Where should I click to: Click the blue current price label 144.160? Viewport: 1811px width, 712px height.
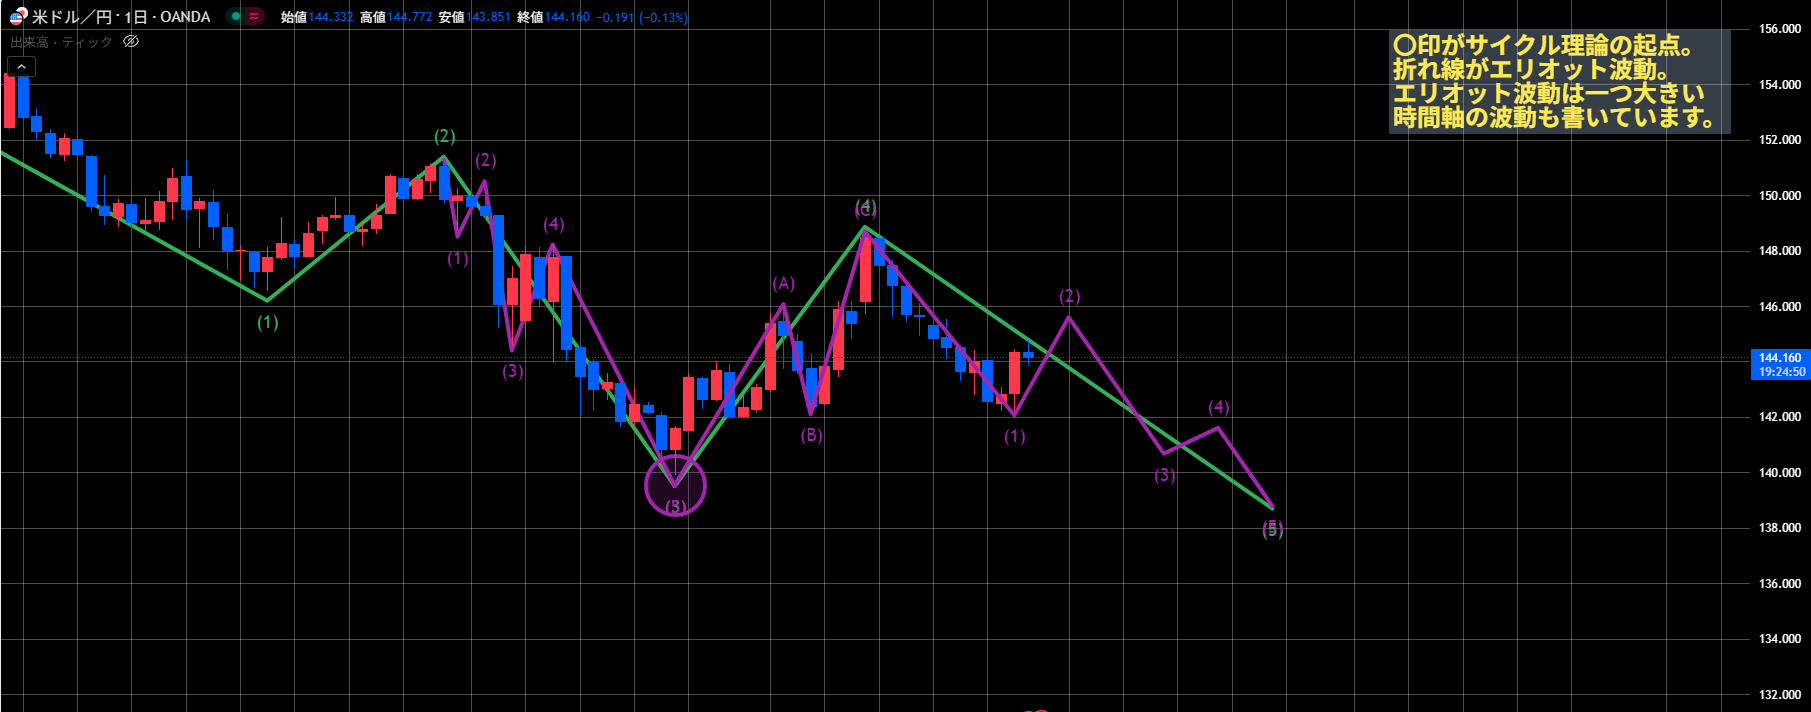tap(1780, 364)
